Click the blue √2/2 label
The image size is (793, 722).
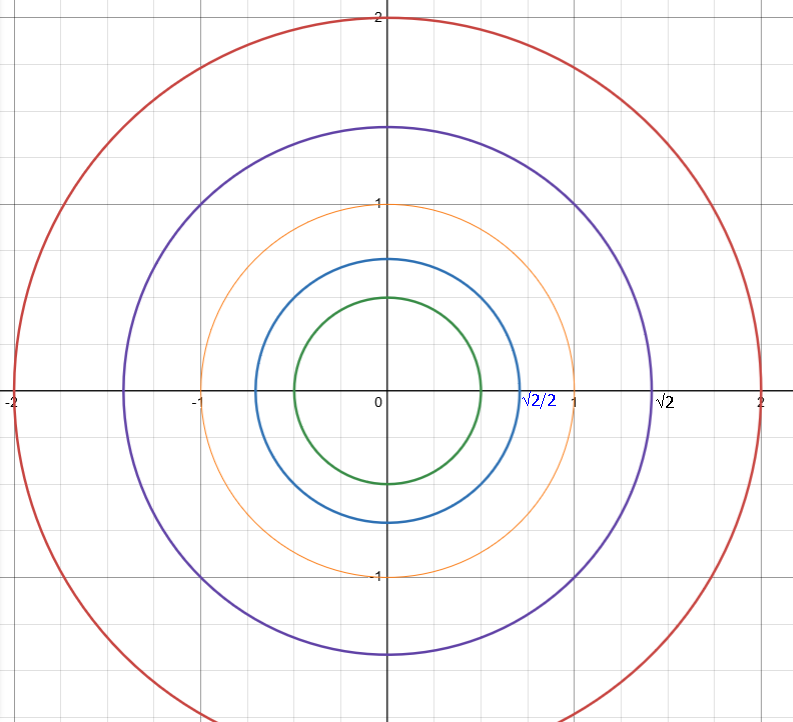[539, 401]
